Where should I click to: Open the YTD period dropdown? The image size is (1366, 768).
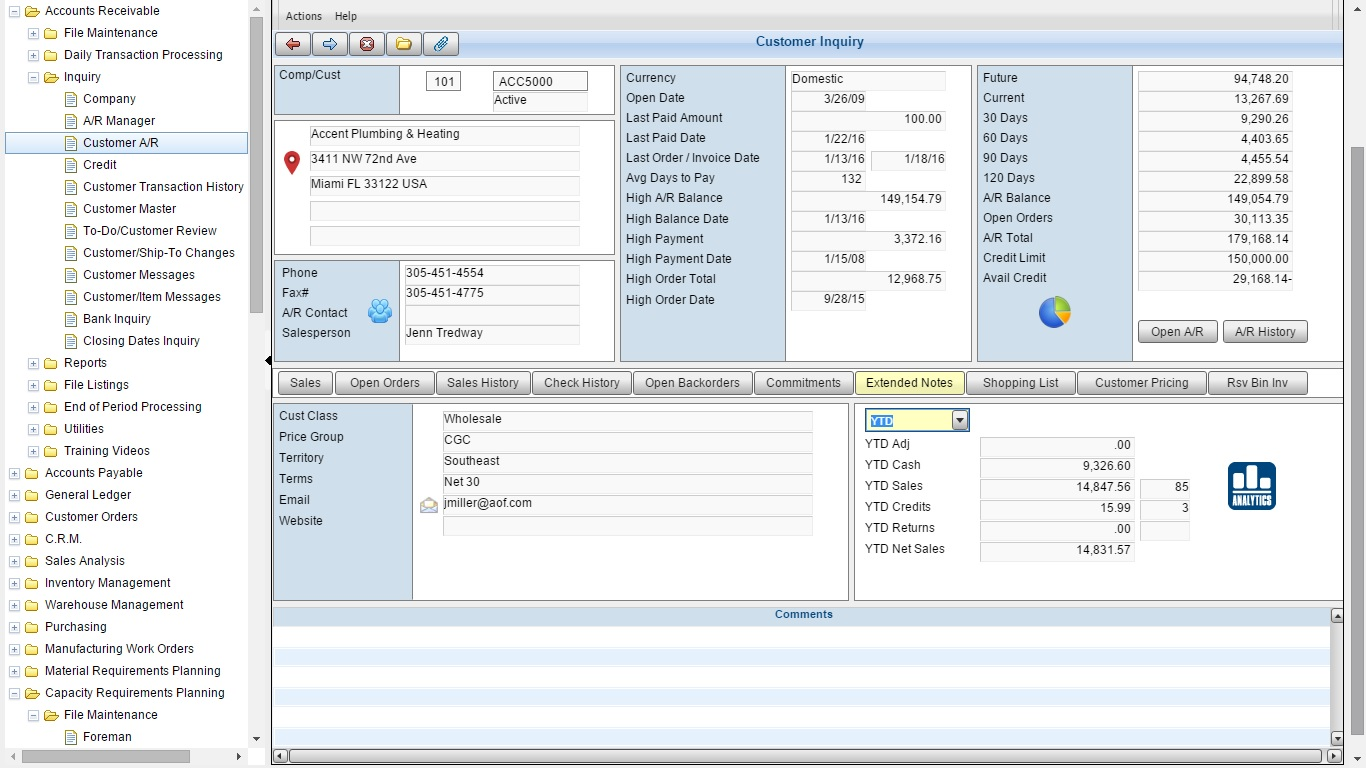[960, 421]
